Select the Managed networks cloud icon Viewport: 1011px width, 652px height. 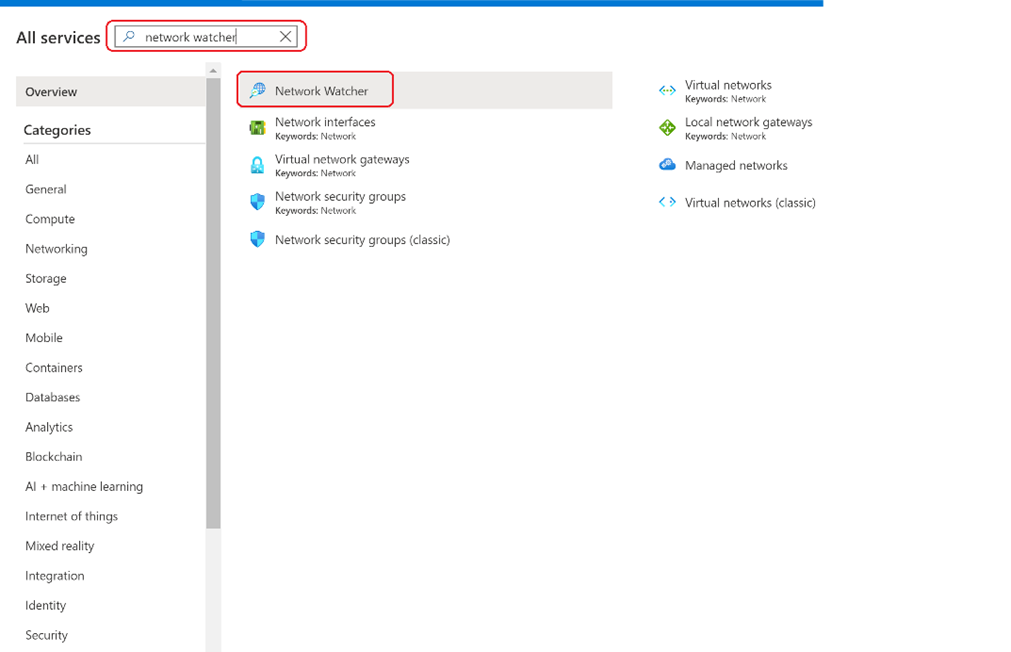click(x=666, y=165)
